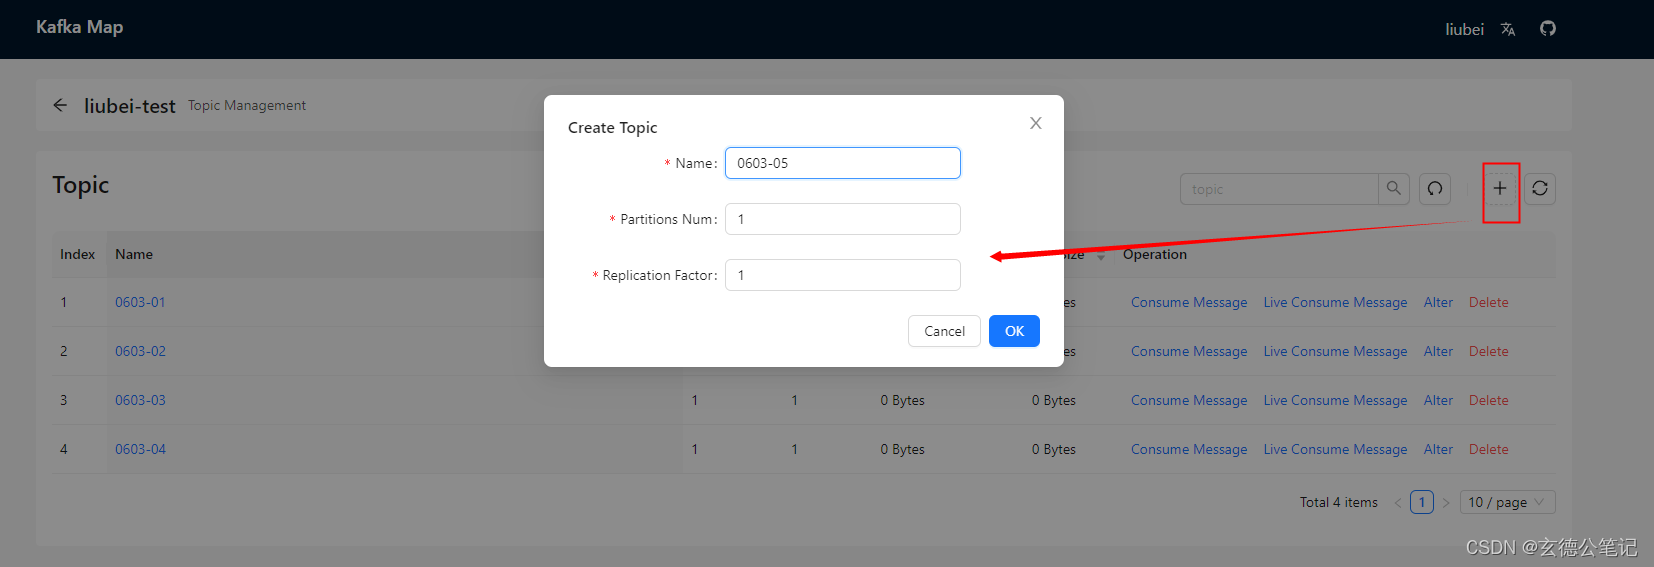Cancel the Create Topic dialog
The width and height of the screenshot is (1654, 567).
[x=944, y=331]
